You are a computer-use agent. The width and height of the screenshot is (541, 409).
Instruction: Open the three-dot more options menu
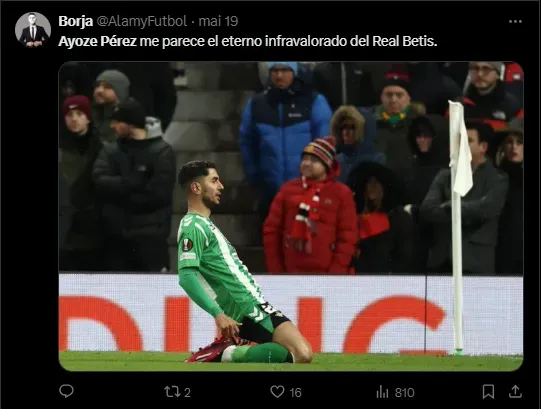coord(515,21)
